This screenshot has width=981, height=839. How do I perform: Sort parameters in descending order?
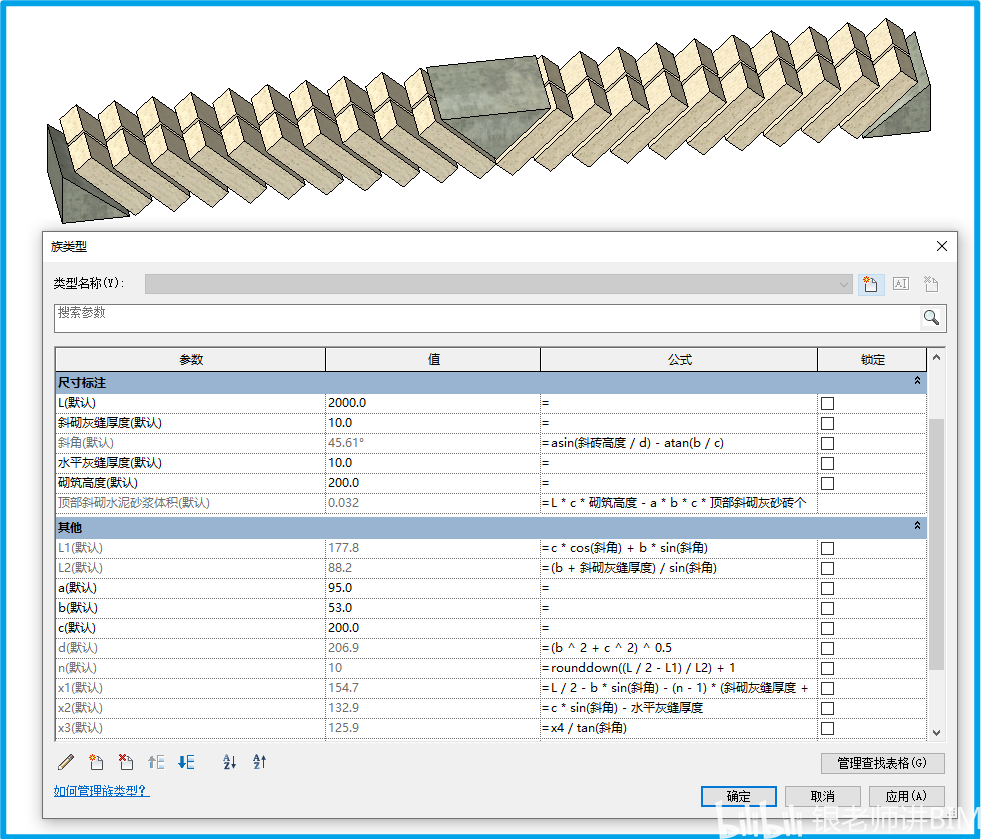pos(260,763)
